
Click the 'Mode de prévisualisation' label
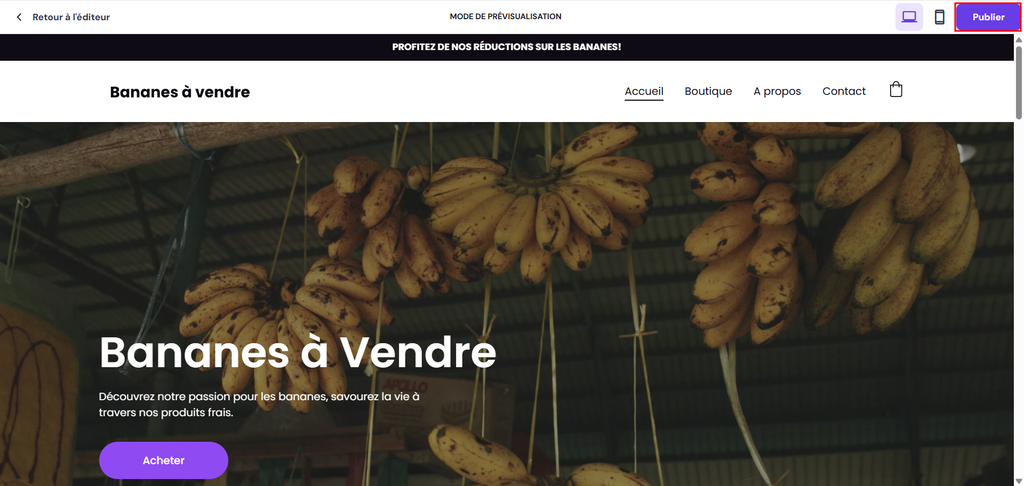click(505, 16)
